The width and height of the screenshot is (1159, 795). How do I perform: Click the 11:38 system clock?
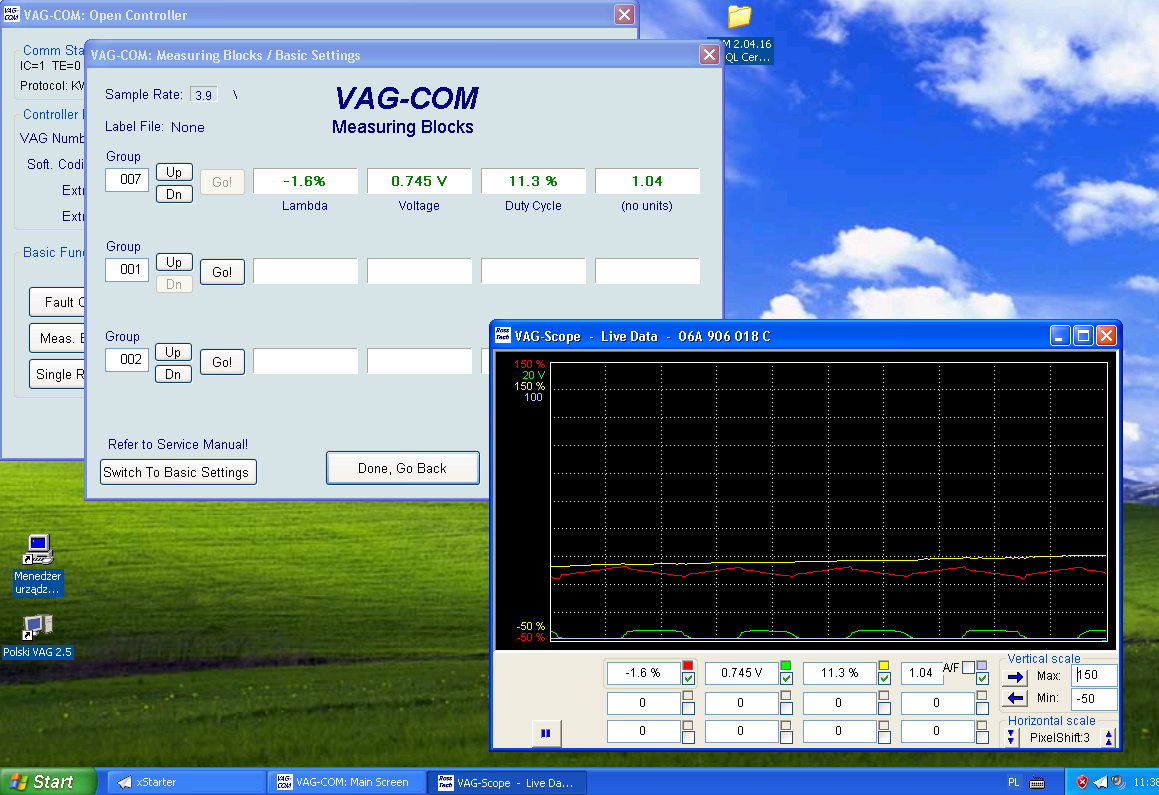click(1146, 782)
